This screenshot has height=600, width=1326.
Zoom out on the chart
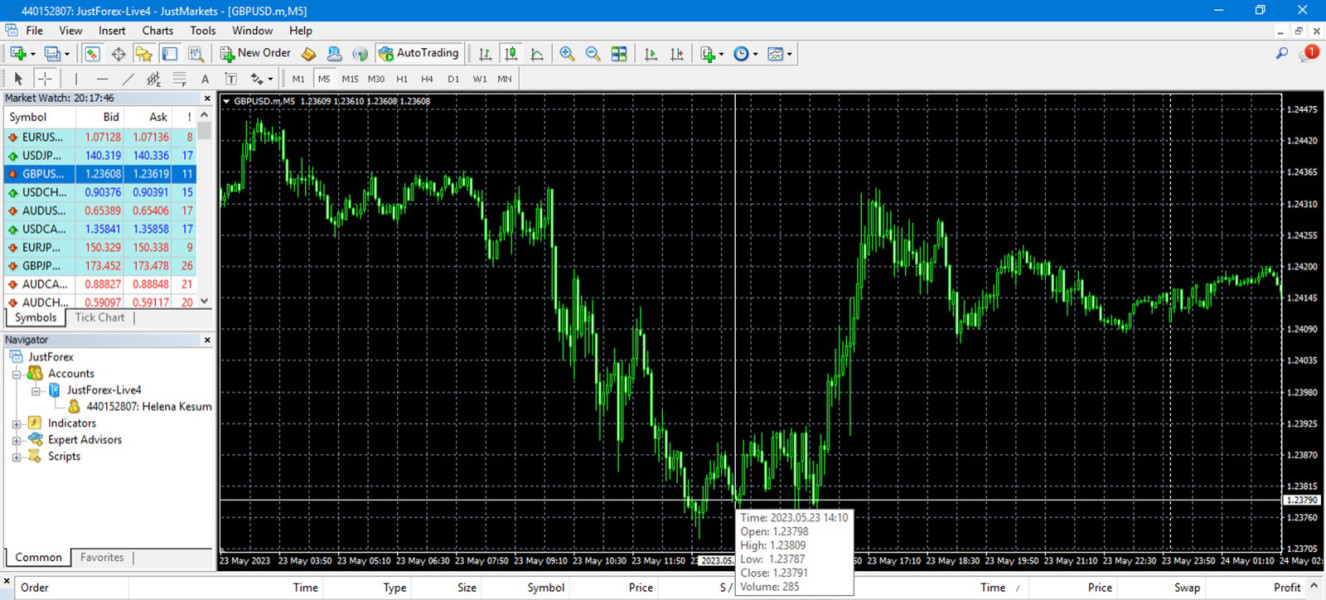593,54
